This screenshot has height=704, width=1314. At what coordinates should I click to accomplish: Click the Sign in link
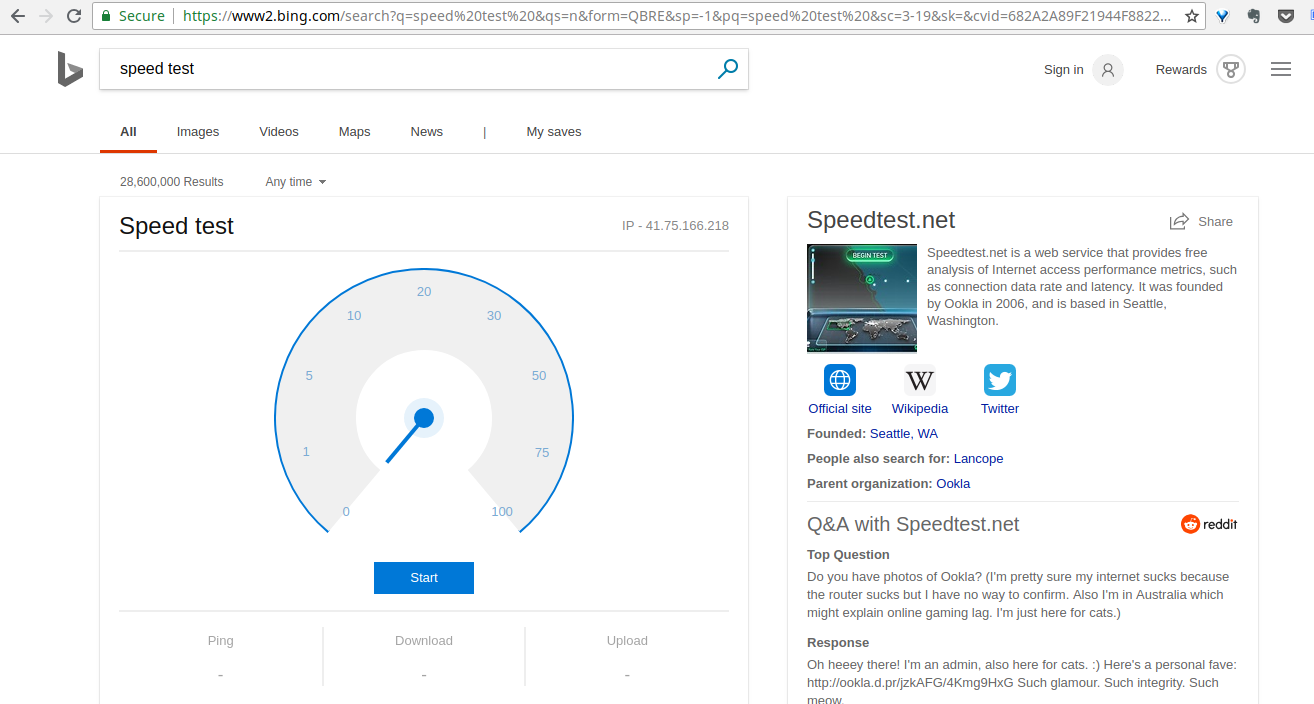[x=1063, y=70]
